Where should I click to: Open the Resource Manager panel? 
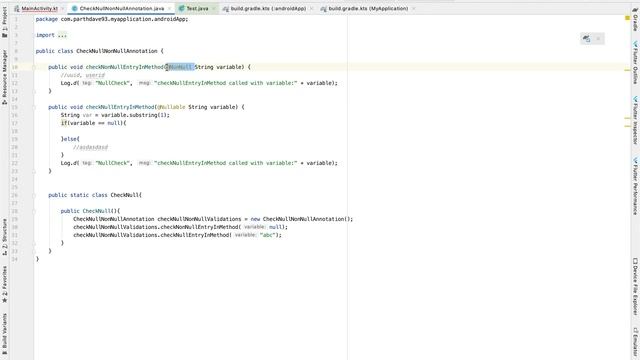coord(4,78)
